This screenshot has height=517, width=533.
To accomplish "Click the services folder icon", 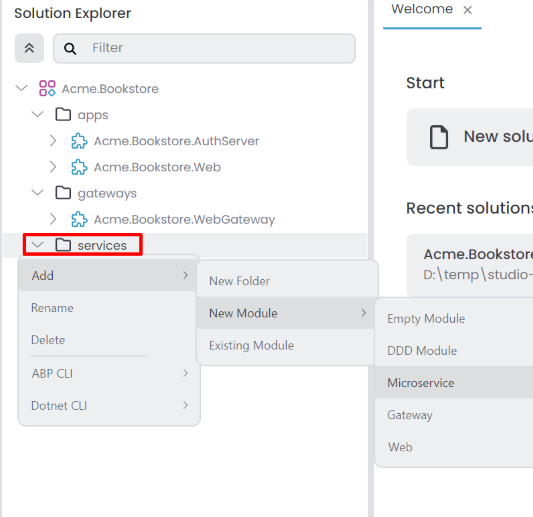I will [63, 245].
